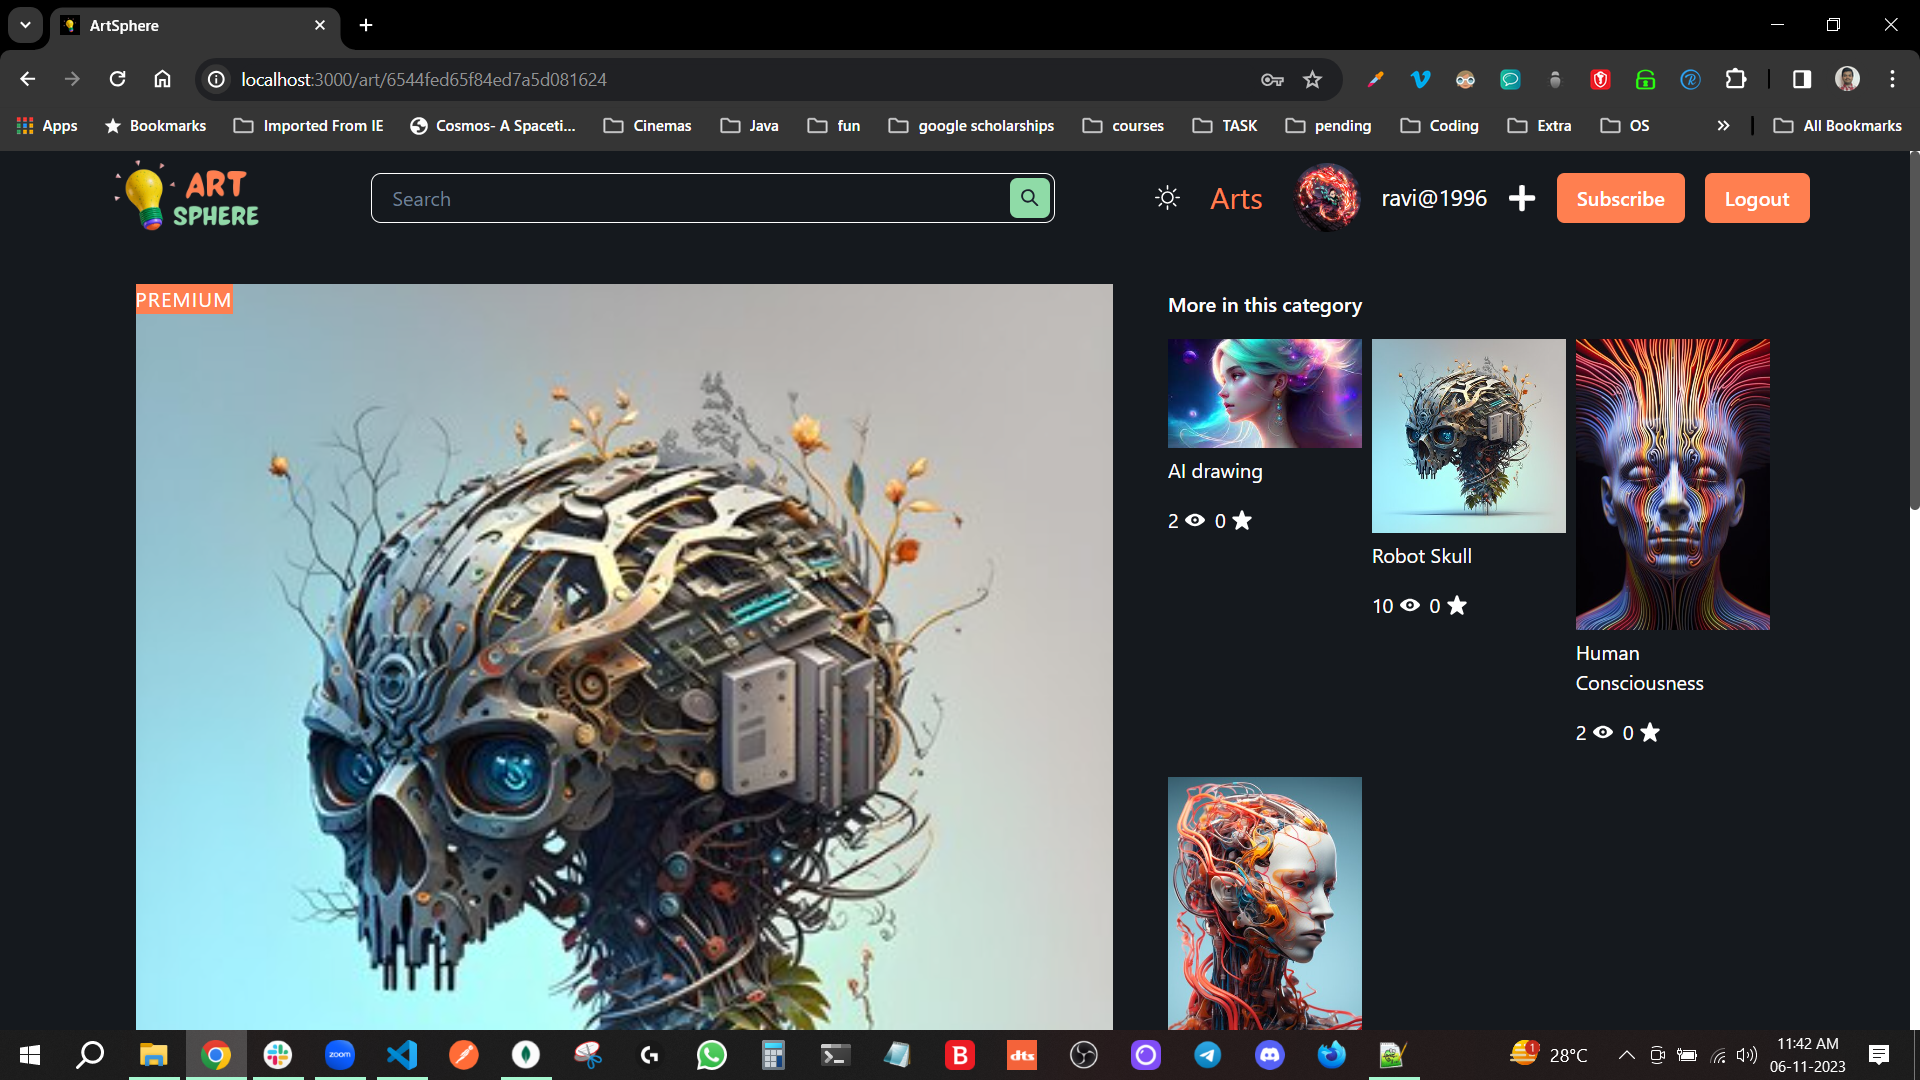Screen dimensions: 1920x1080
Task: Open the Coding bookmarks folder
Action: (1440, 126)
